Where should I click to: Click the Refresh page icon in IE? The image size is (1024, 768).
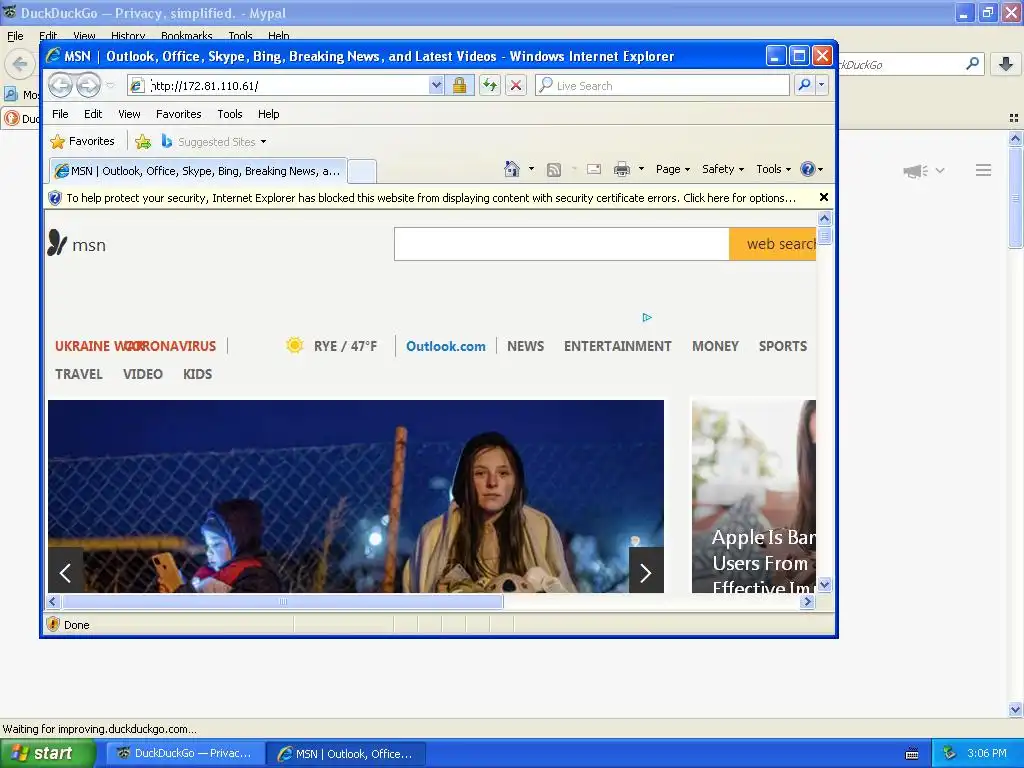(x=490, y=86)
